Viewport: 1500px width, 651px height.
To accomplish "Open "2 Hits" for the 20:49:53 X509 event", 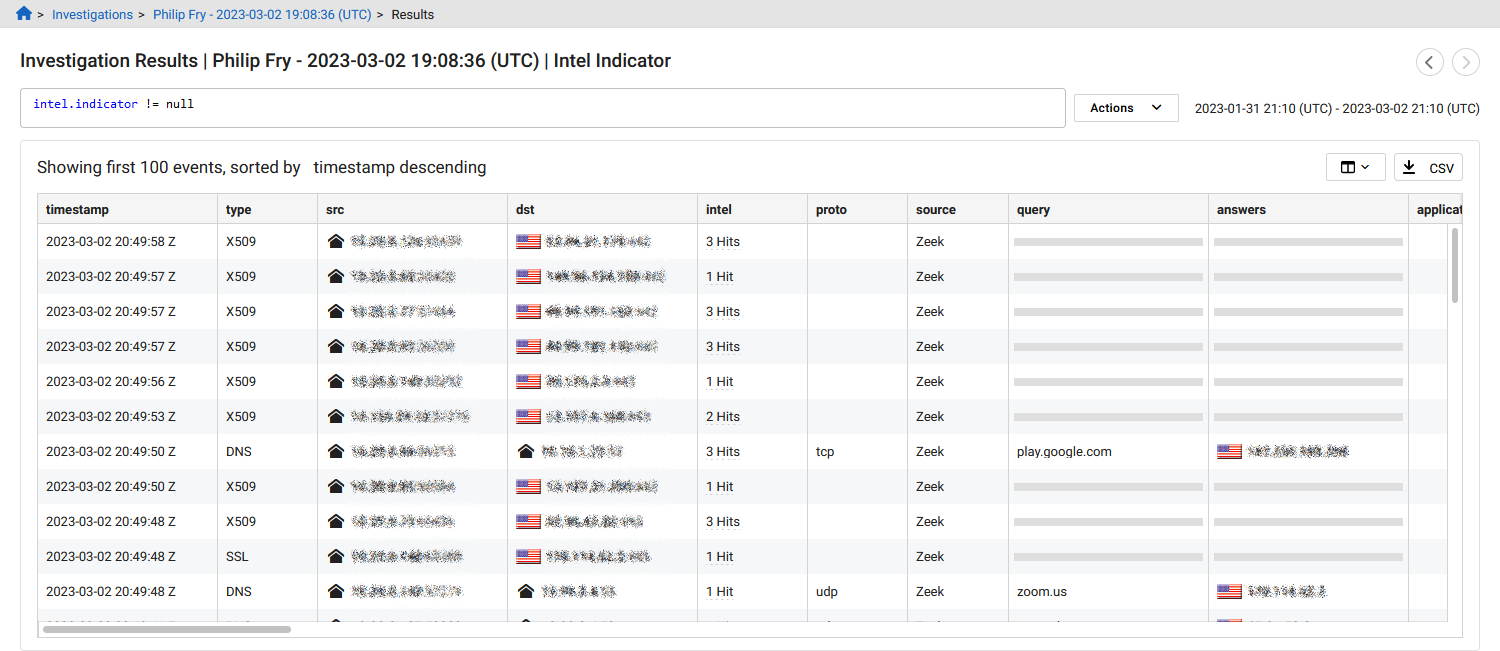I will pos(720,416).
